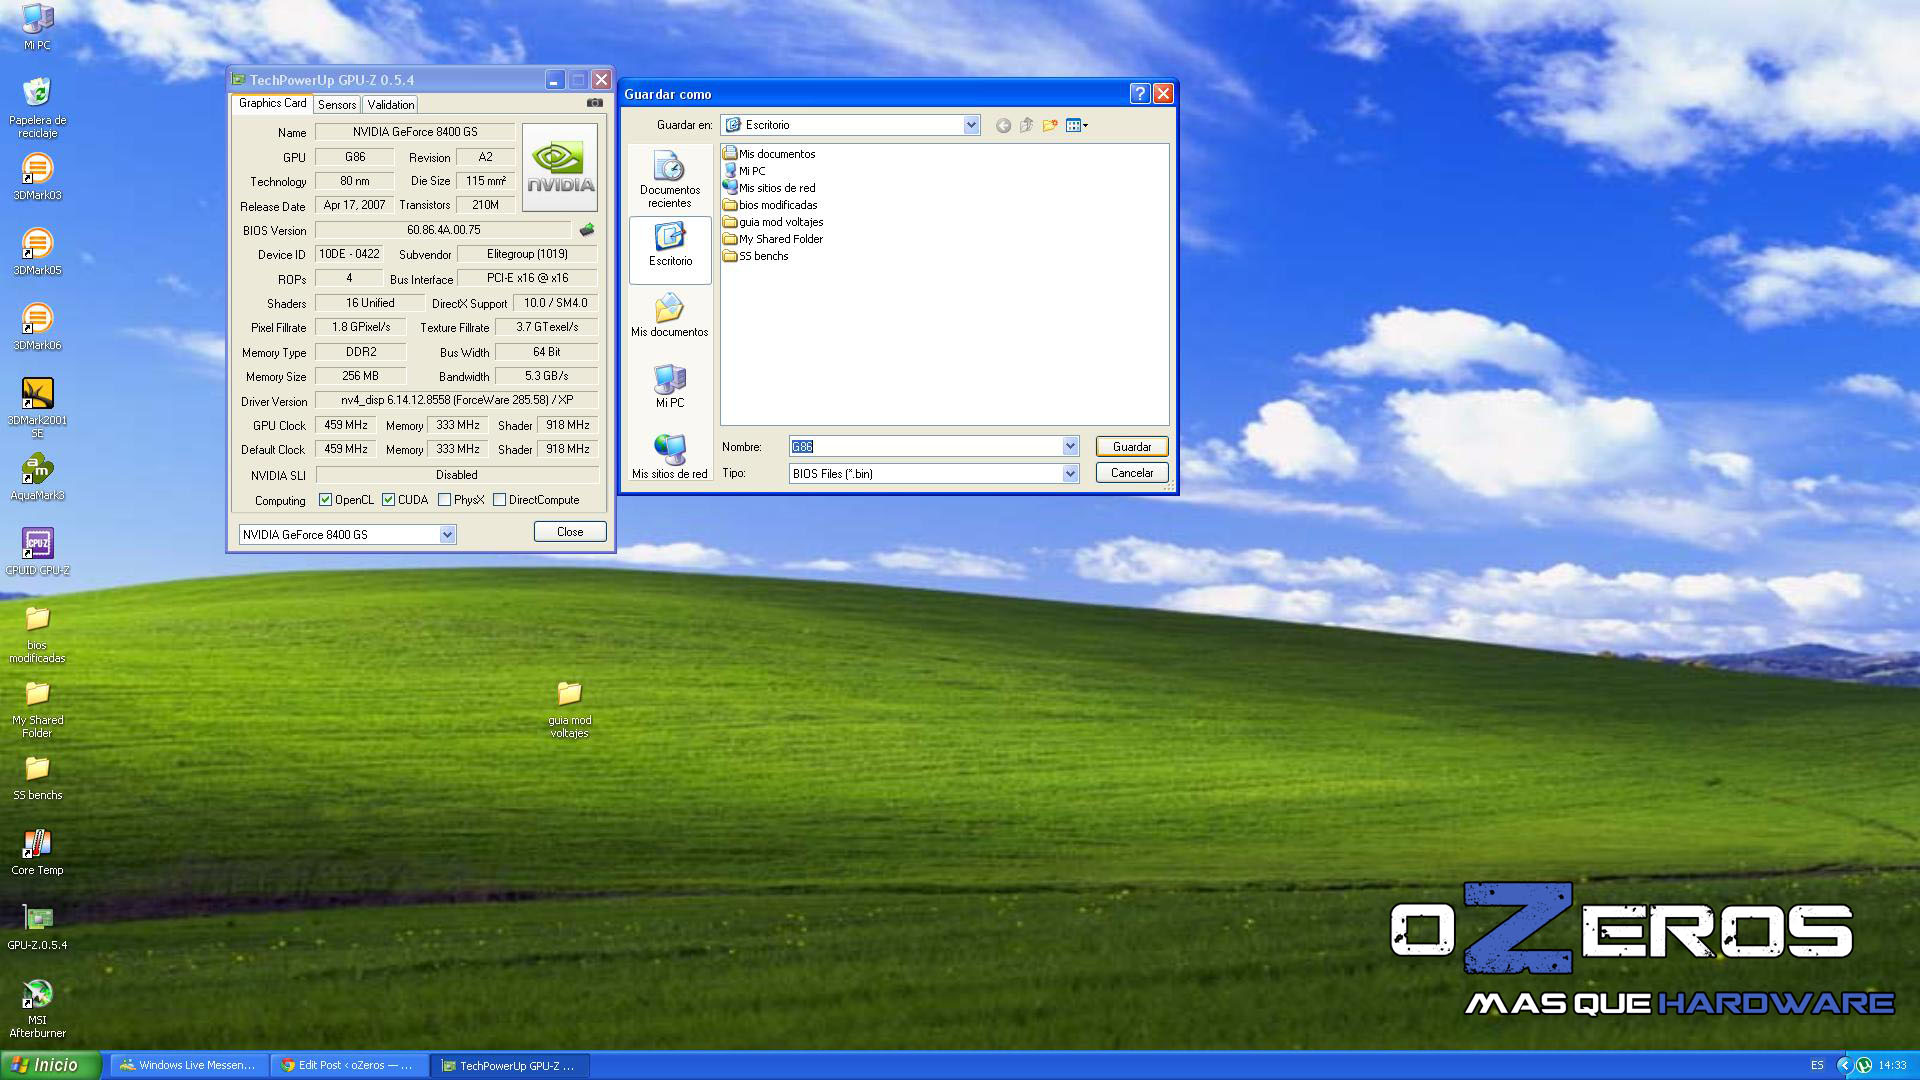Open Mis documentos in save dialog sidebar
The image size is (1920, 1080).
tap(670, 315)
